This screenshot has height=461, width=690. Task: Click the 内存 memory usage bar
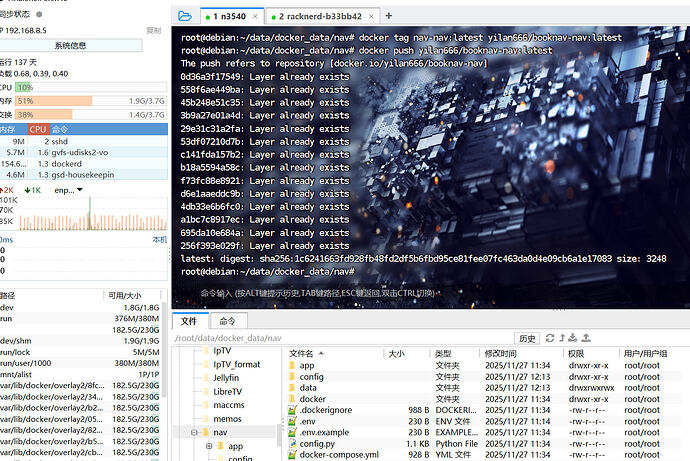[x=91, y=101]
